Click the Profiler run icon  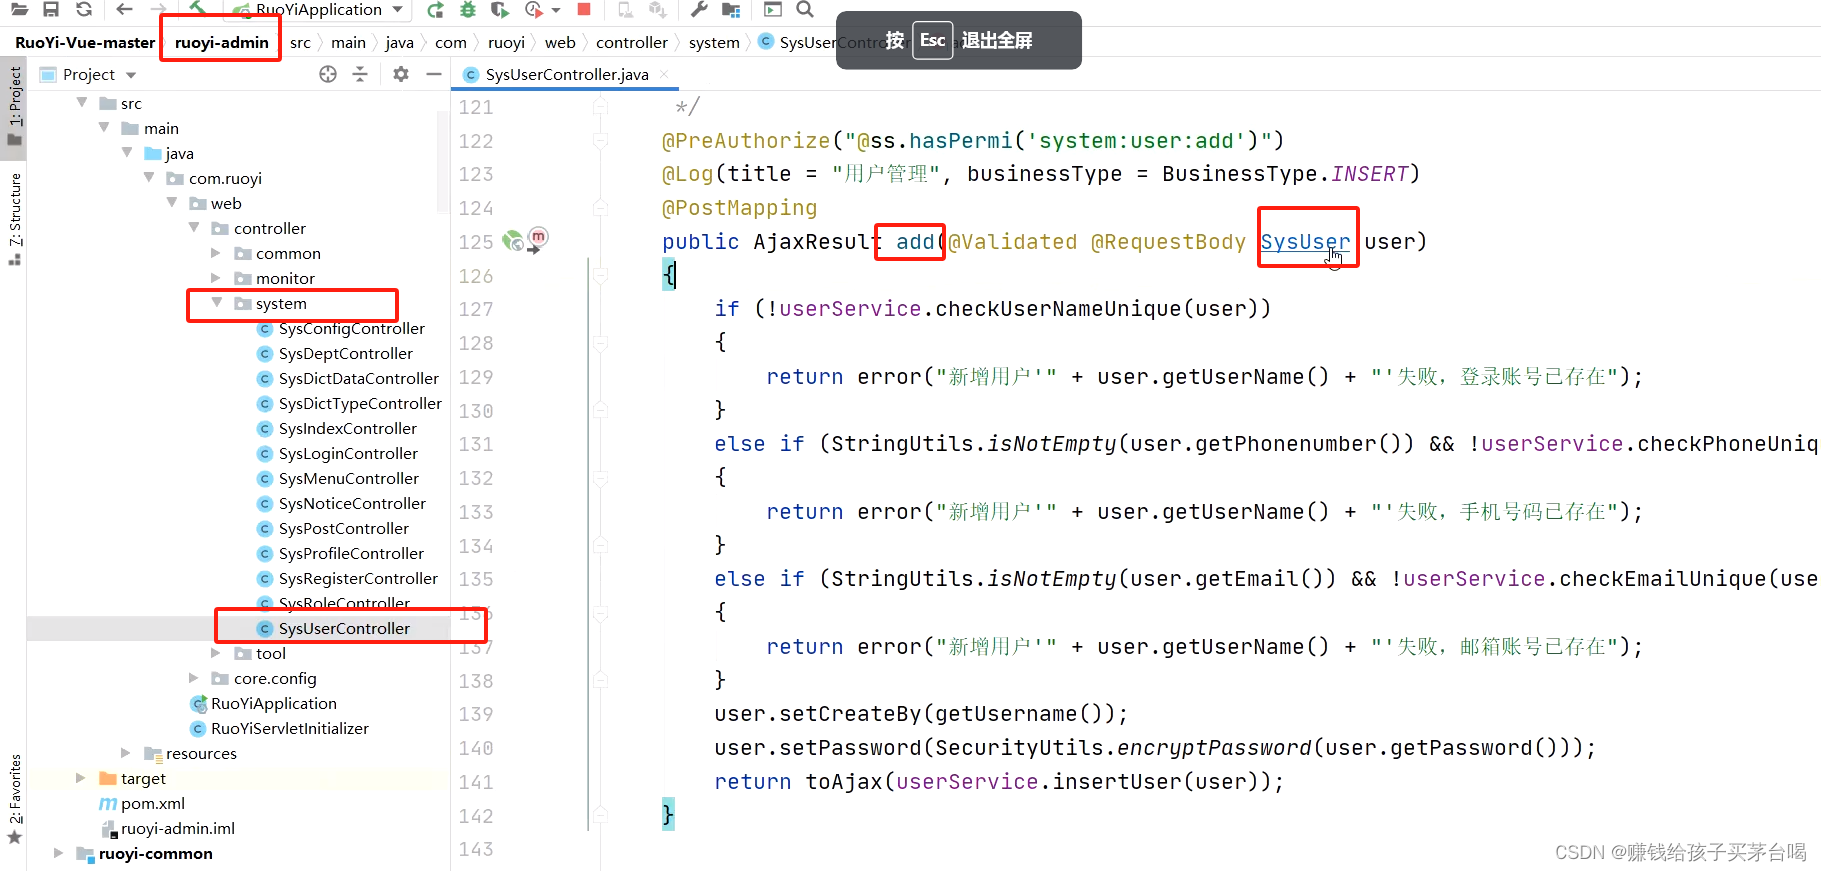[x=534, y=9]
